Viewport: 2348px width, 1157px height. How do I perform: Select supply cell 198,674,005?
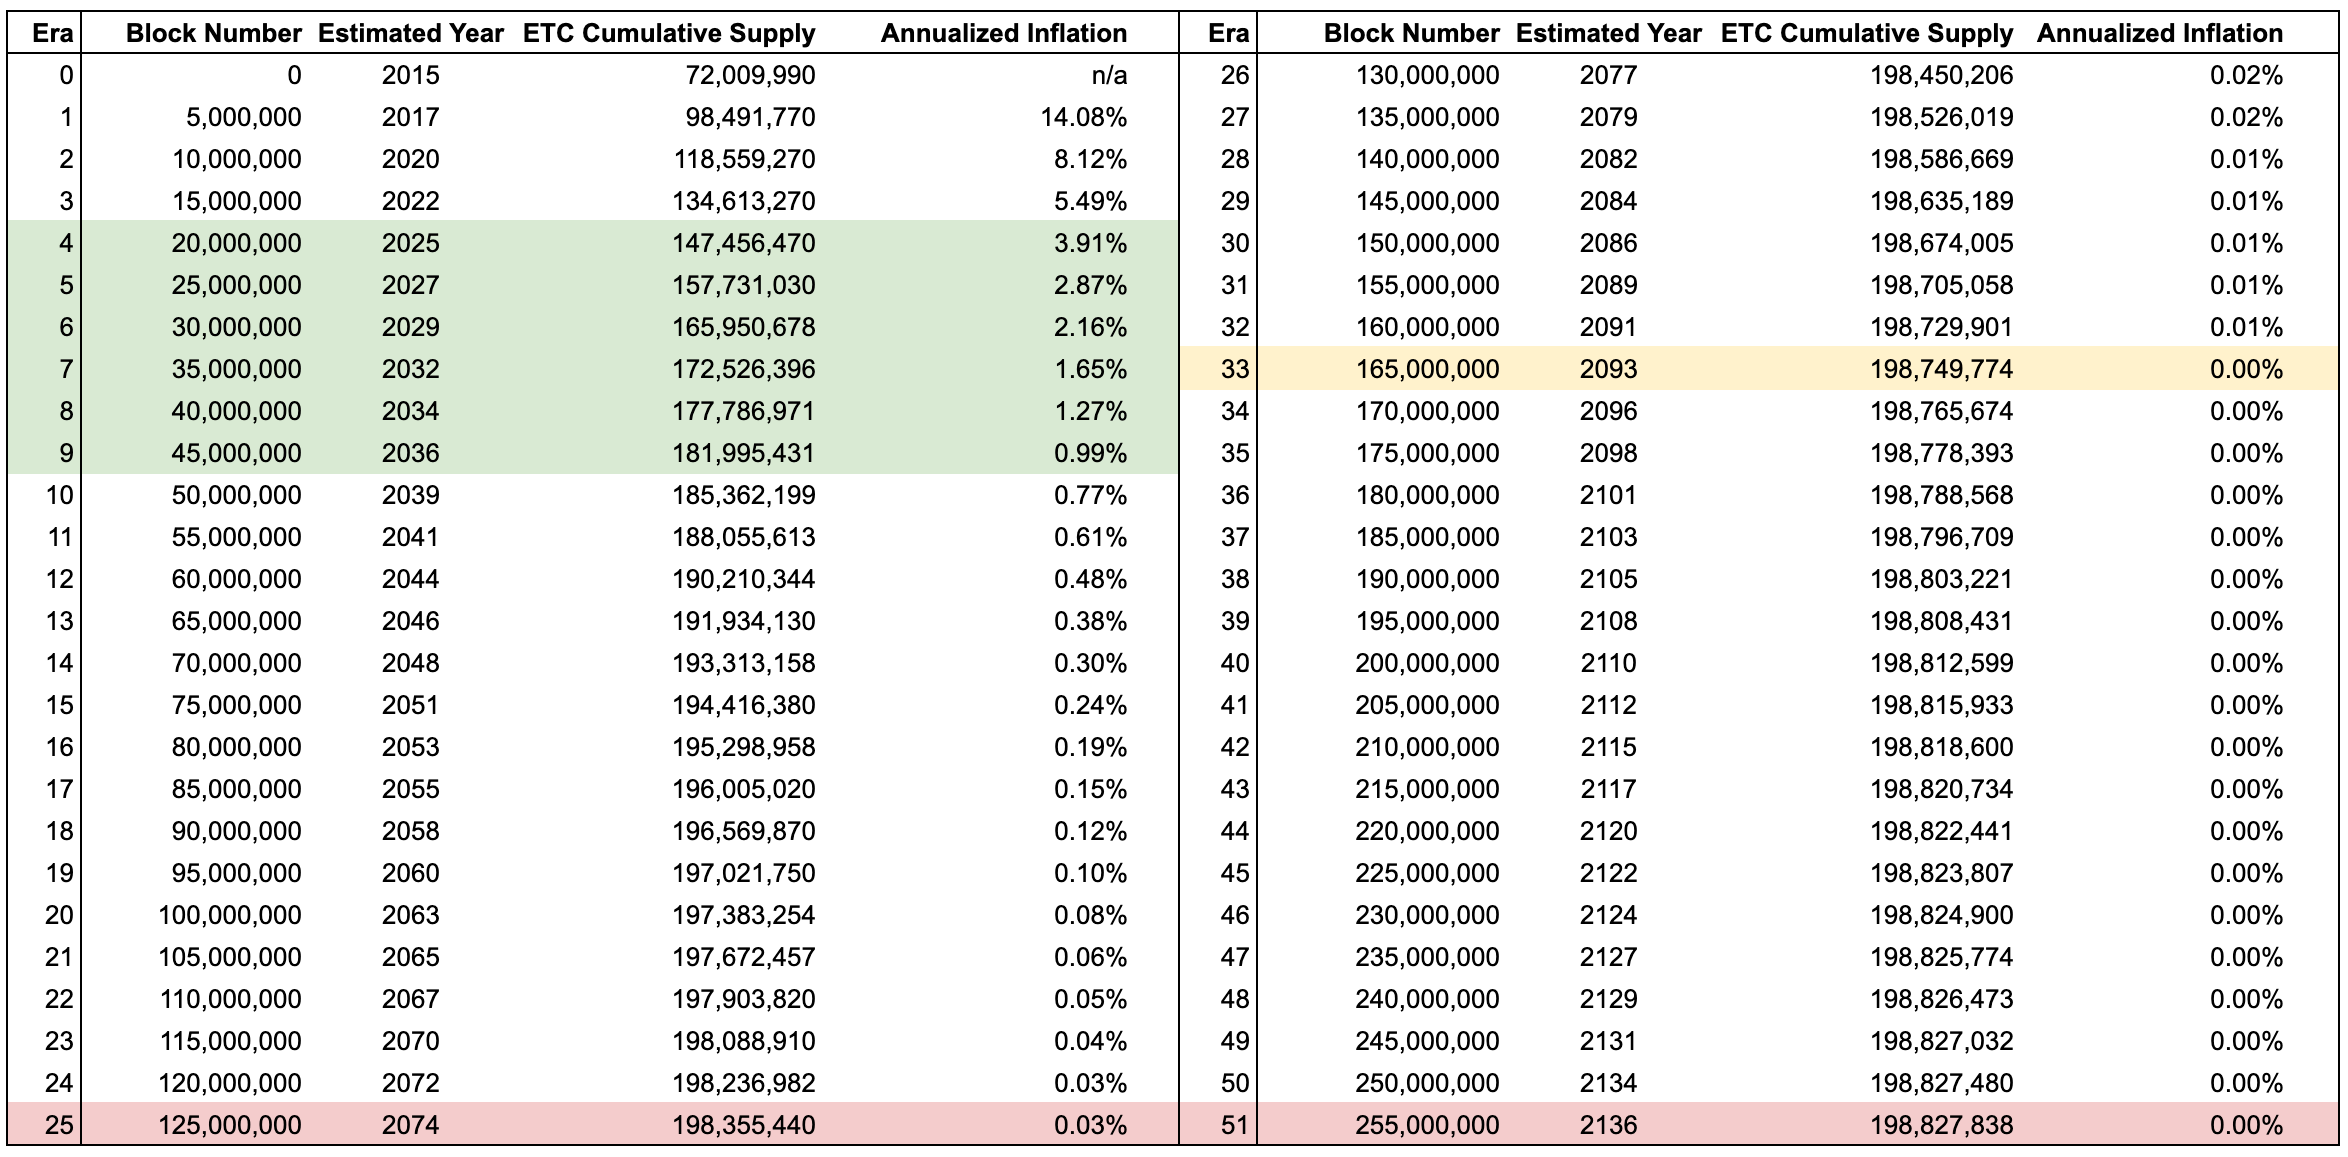(x=1942, y=243)
